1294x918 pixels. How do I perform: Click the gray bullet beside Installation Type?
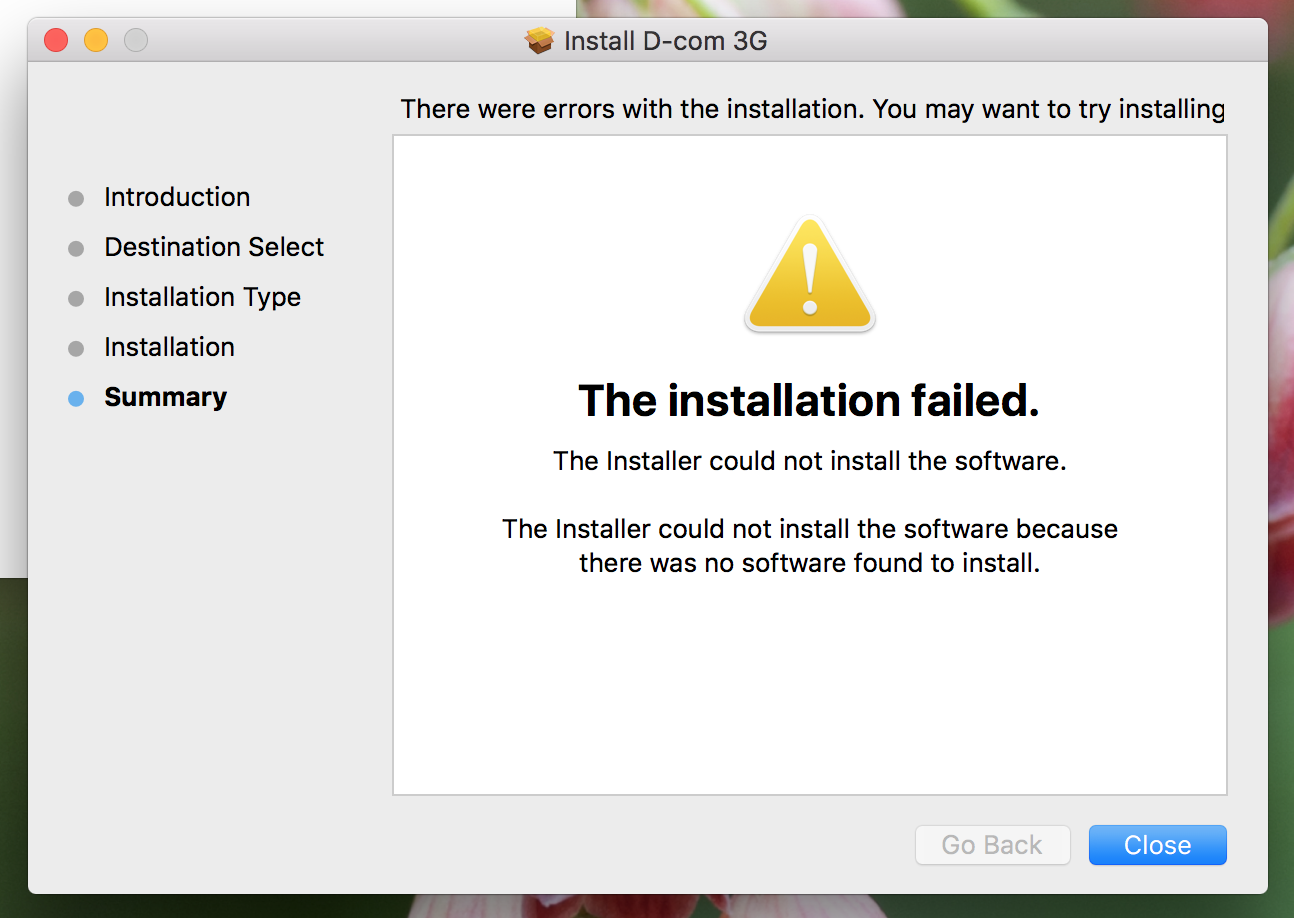pos(76,298)
